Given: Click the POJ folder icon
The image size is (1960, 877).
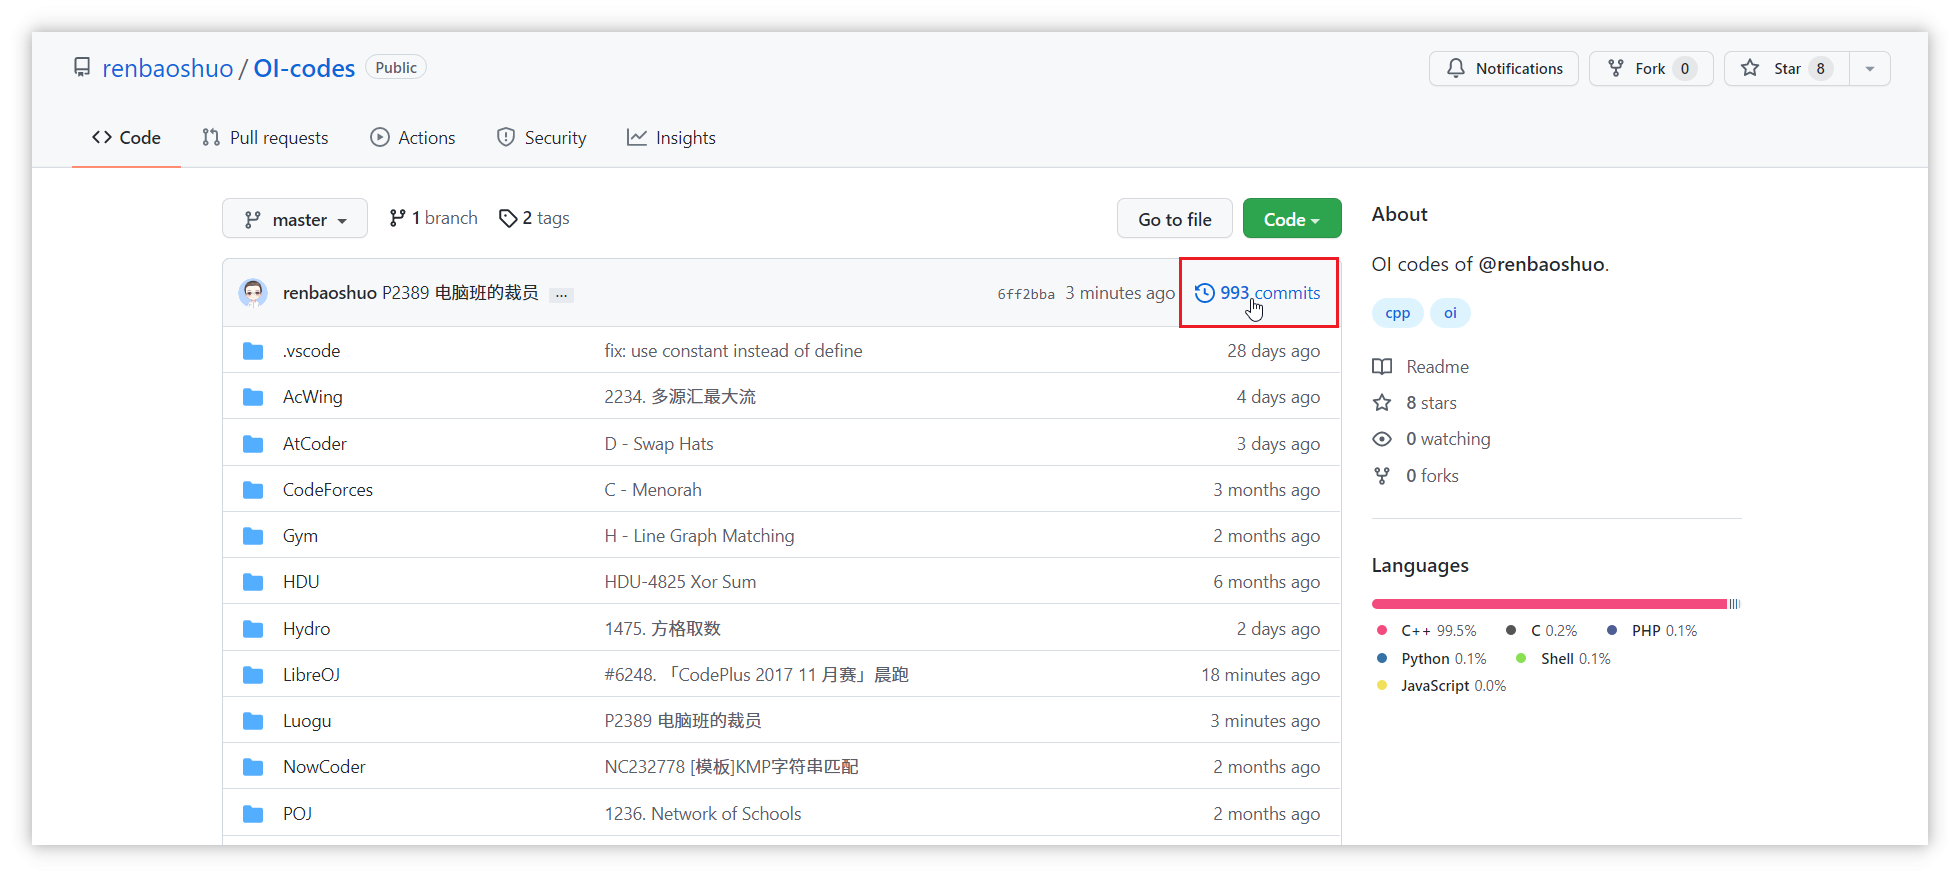Looking at the screenshot, I should click(x=253, y=814).
